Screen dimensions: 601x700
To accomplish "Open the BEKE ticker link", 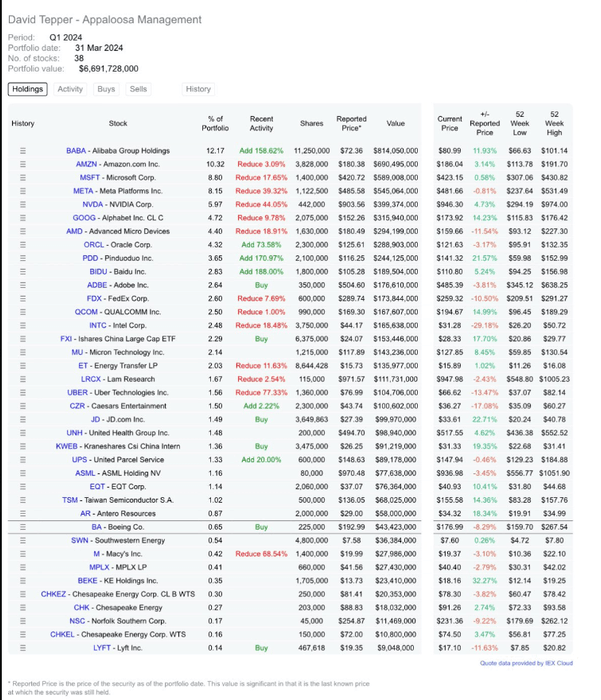I will pyautogui.click(x=88, y=581).
